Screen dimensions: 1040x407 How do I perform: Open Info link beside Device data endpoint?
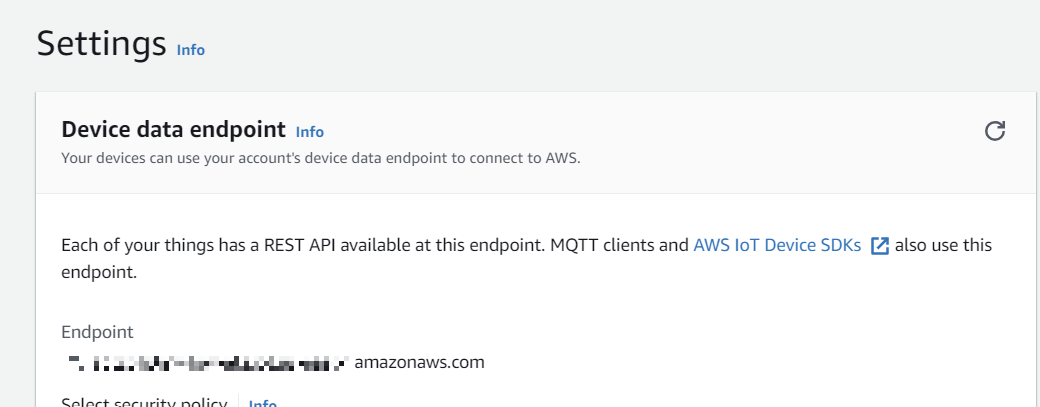pyautogui.click(x=310, y=131)
